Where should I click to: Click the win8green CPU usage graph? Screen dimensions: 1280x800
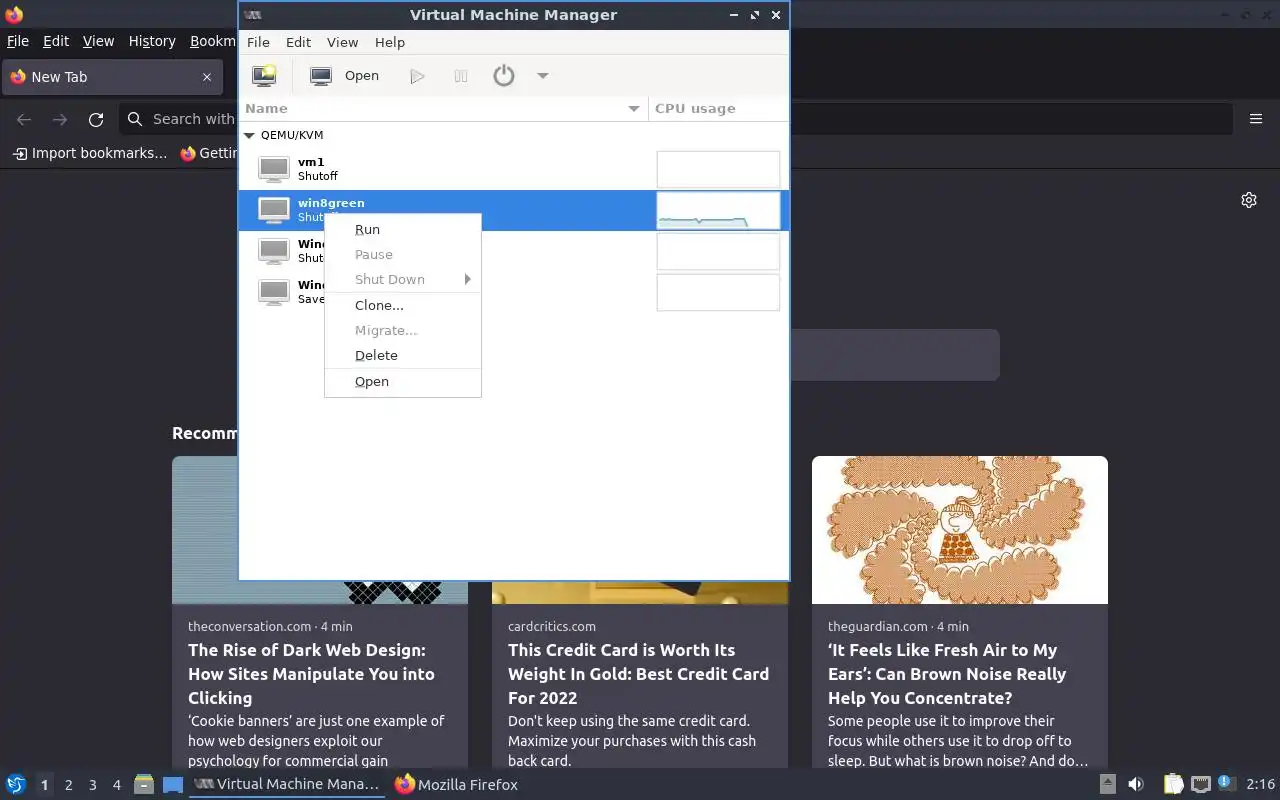point(718,210)
